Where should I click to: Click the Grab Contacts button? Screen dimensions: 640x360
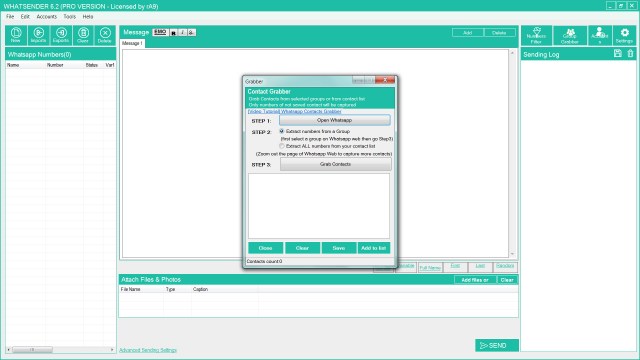tap(336, 164)
